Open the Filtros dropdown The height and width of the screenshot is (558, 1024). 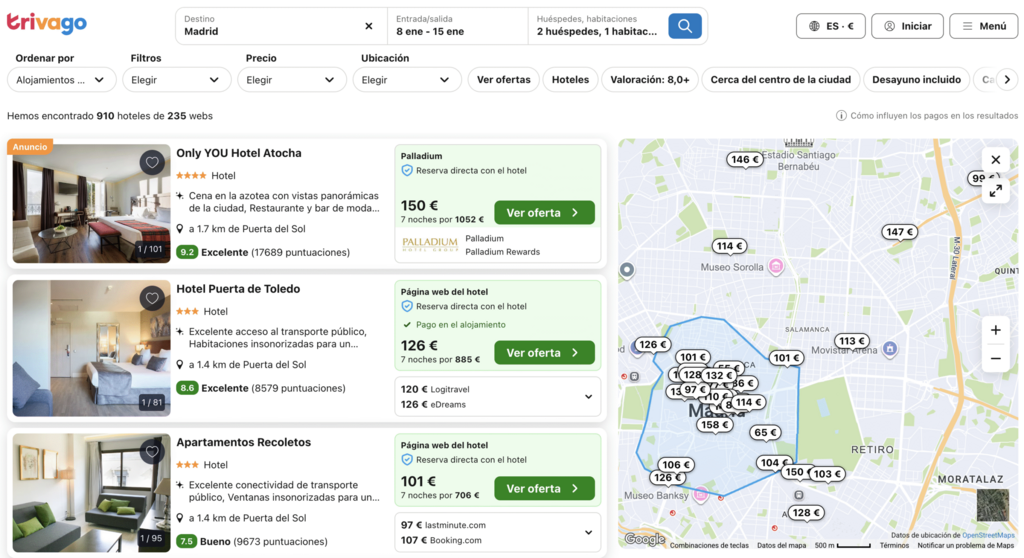176,80
